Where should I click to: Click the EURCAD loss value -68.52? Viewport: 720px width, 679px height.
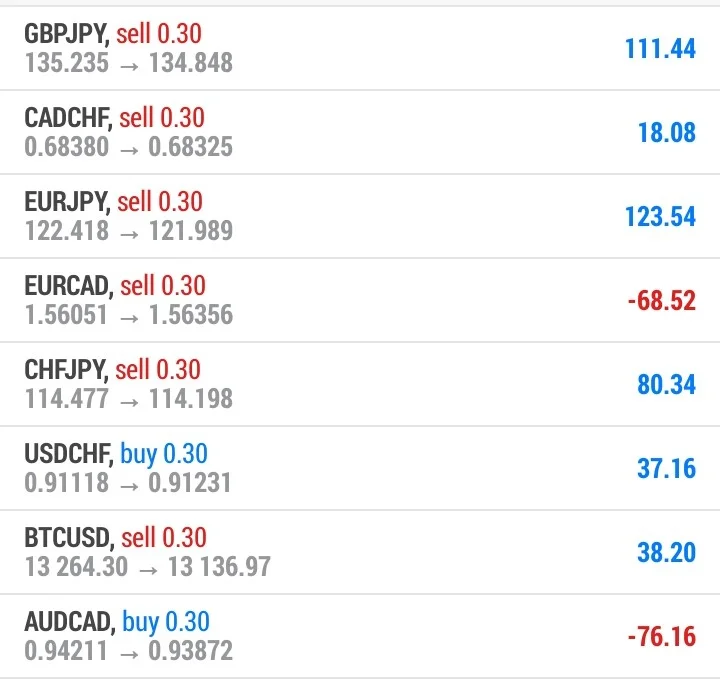coord(662,301)
